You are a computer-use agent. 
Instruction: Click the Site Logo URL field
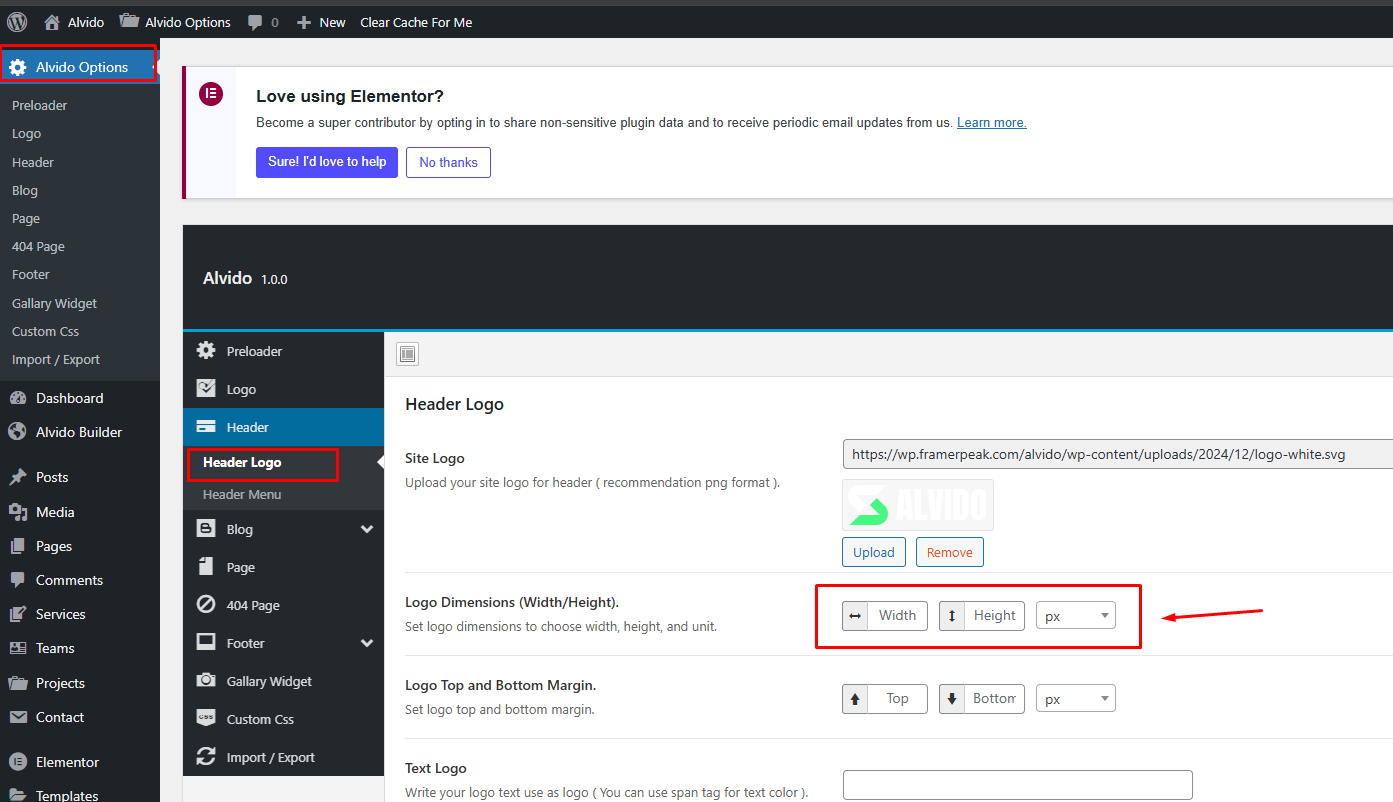point(1118,454)
